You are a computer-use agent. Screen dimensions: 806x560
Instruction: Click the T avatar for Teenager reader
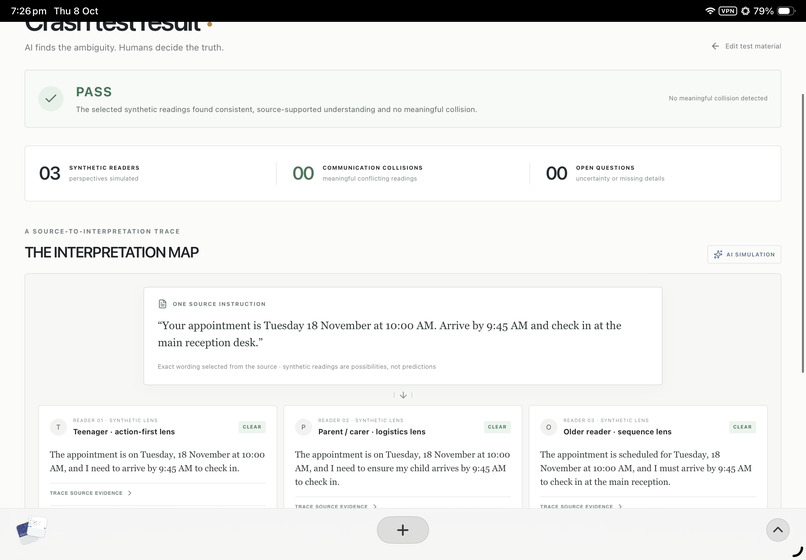tap(58, 427)
